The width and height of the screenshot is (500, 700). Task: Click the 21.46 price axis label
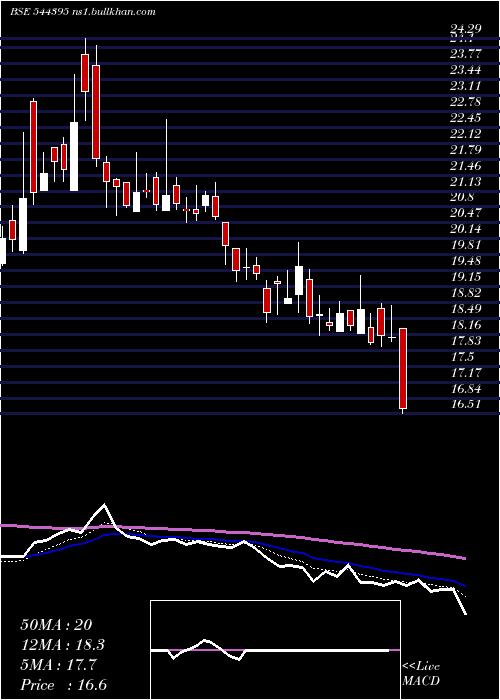click(466, 166)
